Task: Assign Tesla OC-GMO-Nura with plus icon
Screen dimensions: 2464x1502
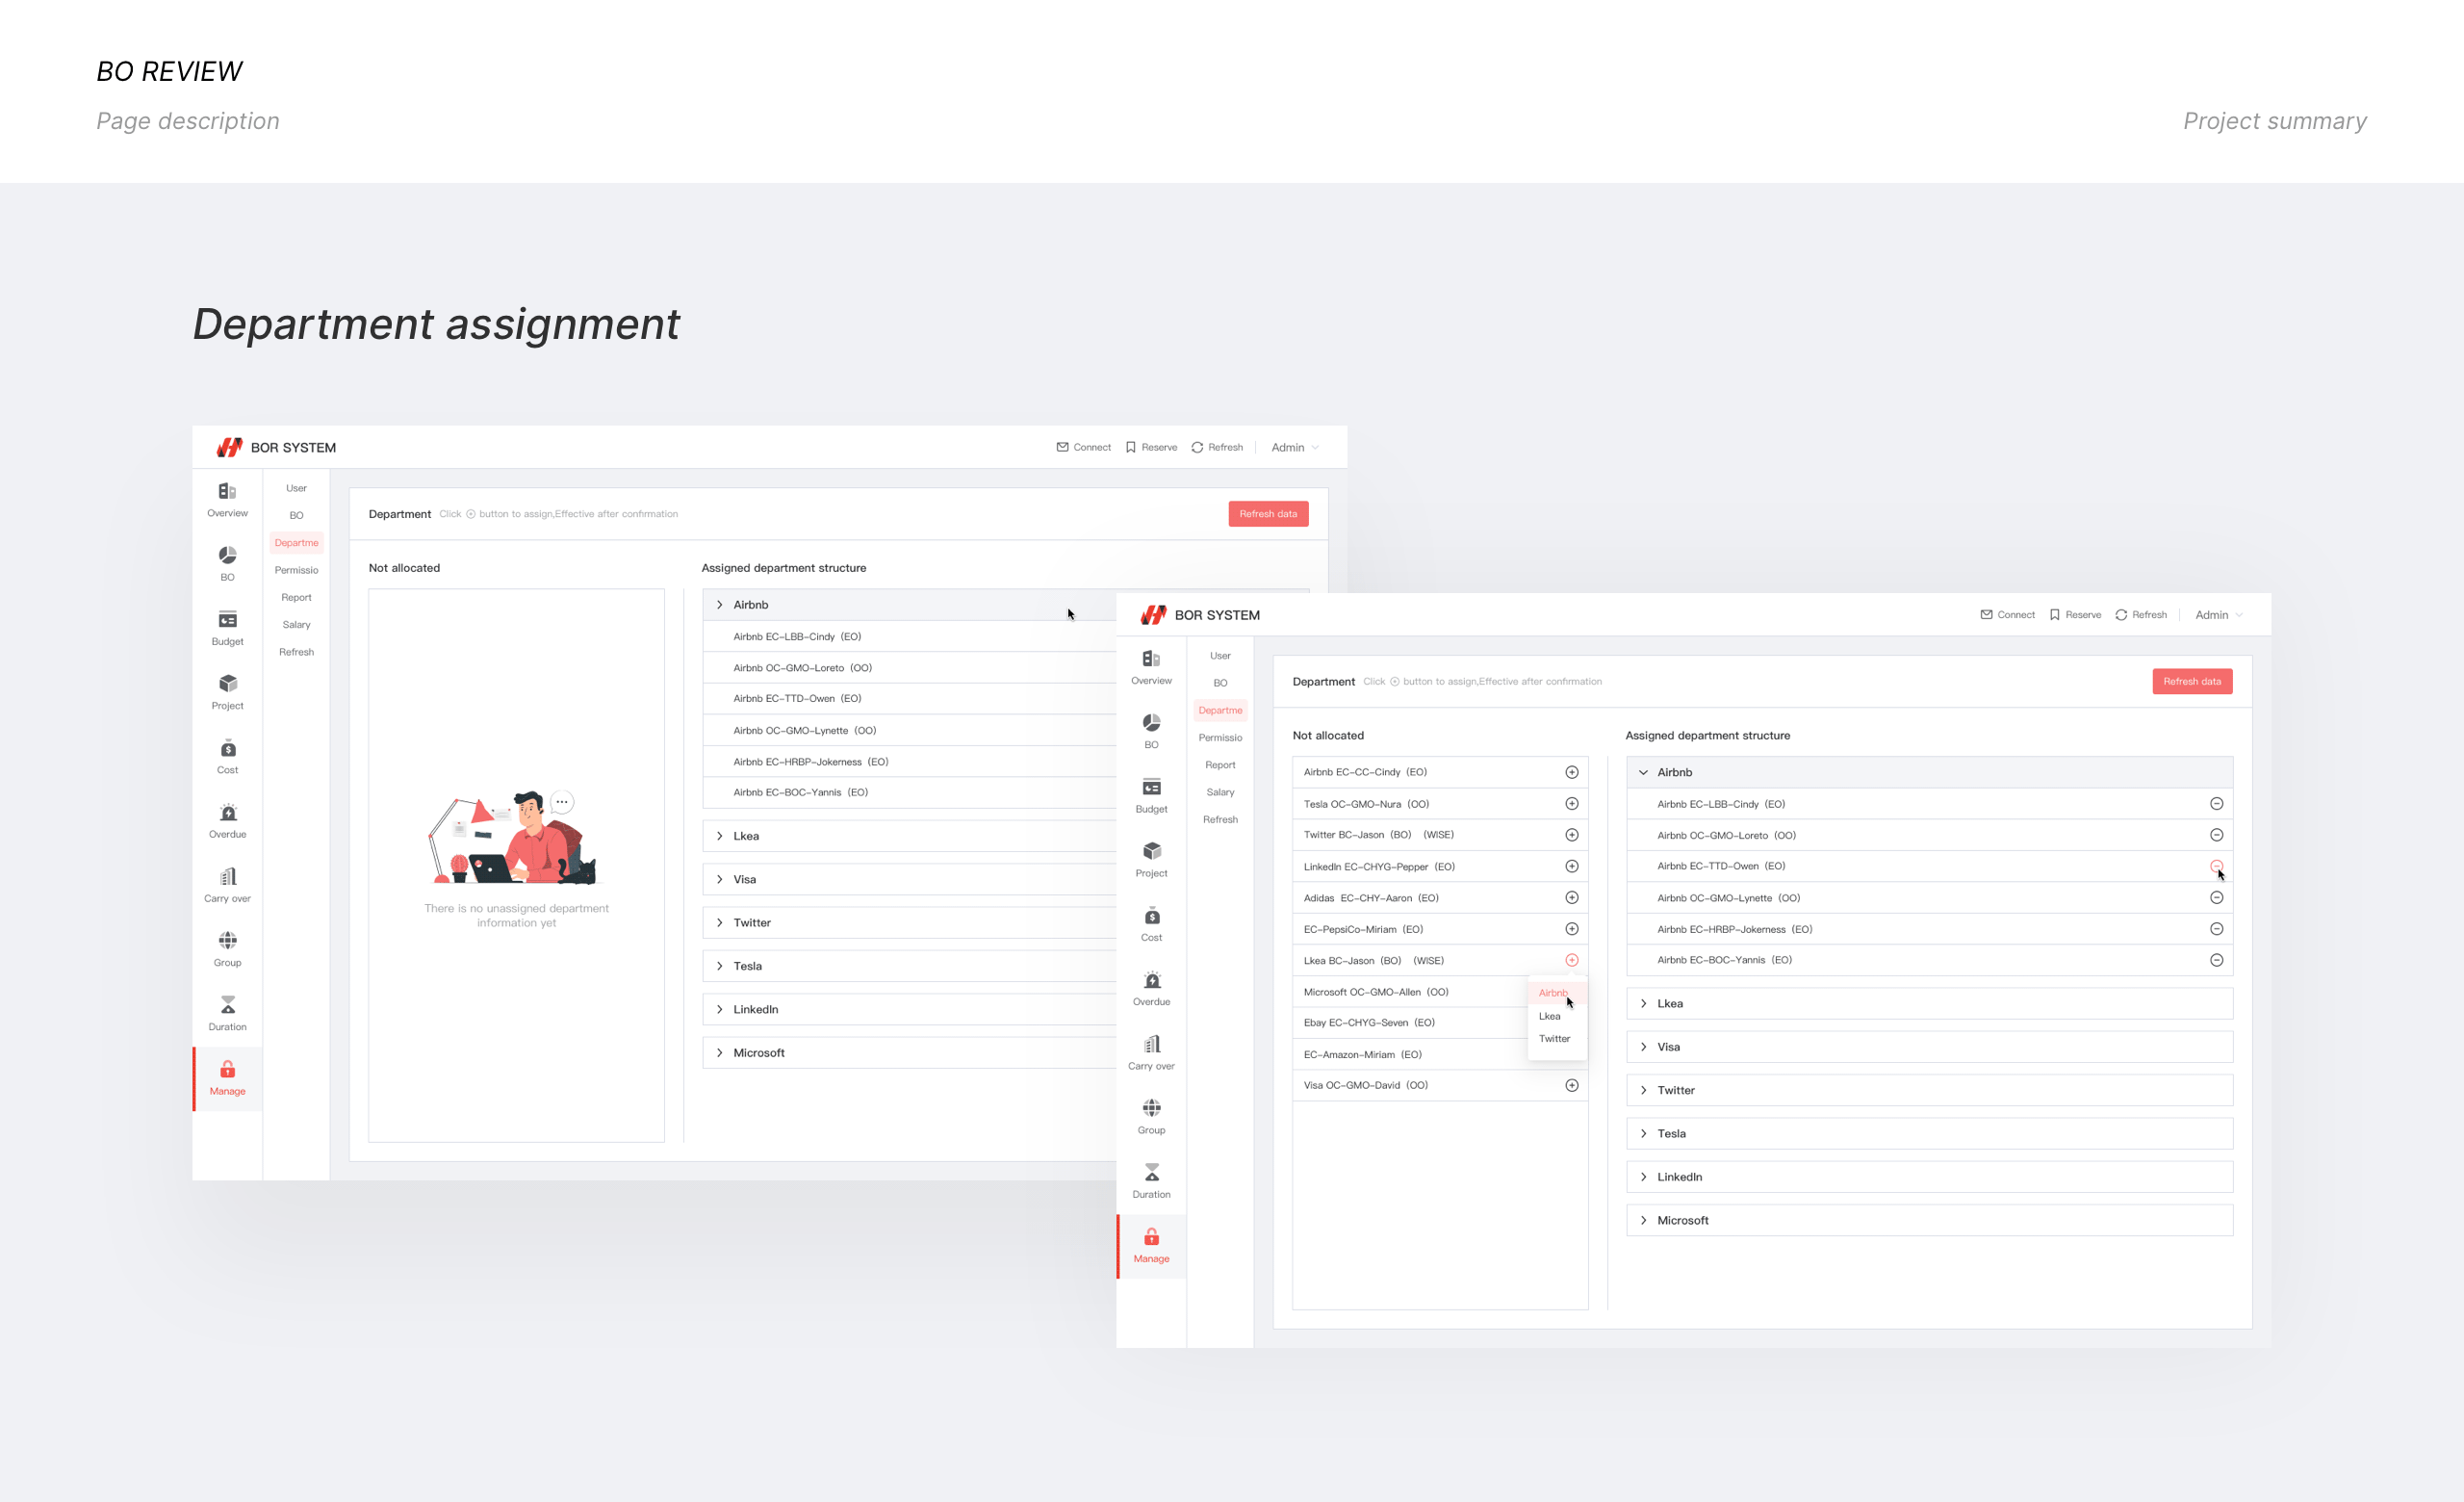Action: [1571, 804]
